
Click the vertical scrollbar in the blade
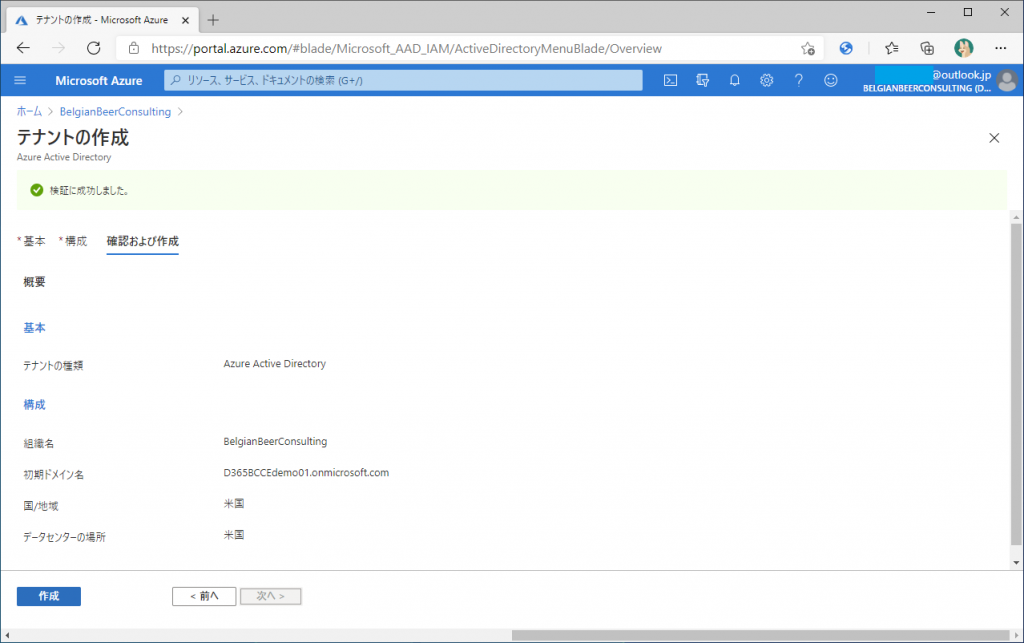pos(1016,385)
